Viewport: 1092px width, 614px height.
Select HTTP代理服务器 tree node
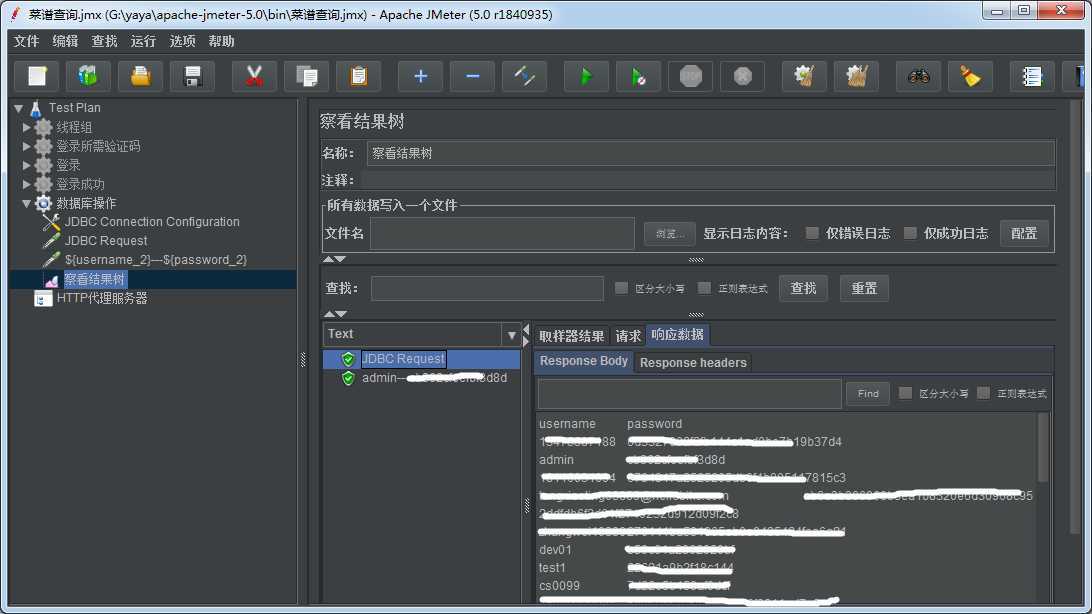tap(102, 298)
